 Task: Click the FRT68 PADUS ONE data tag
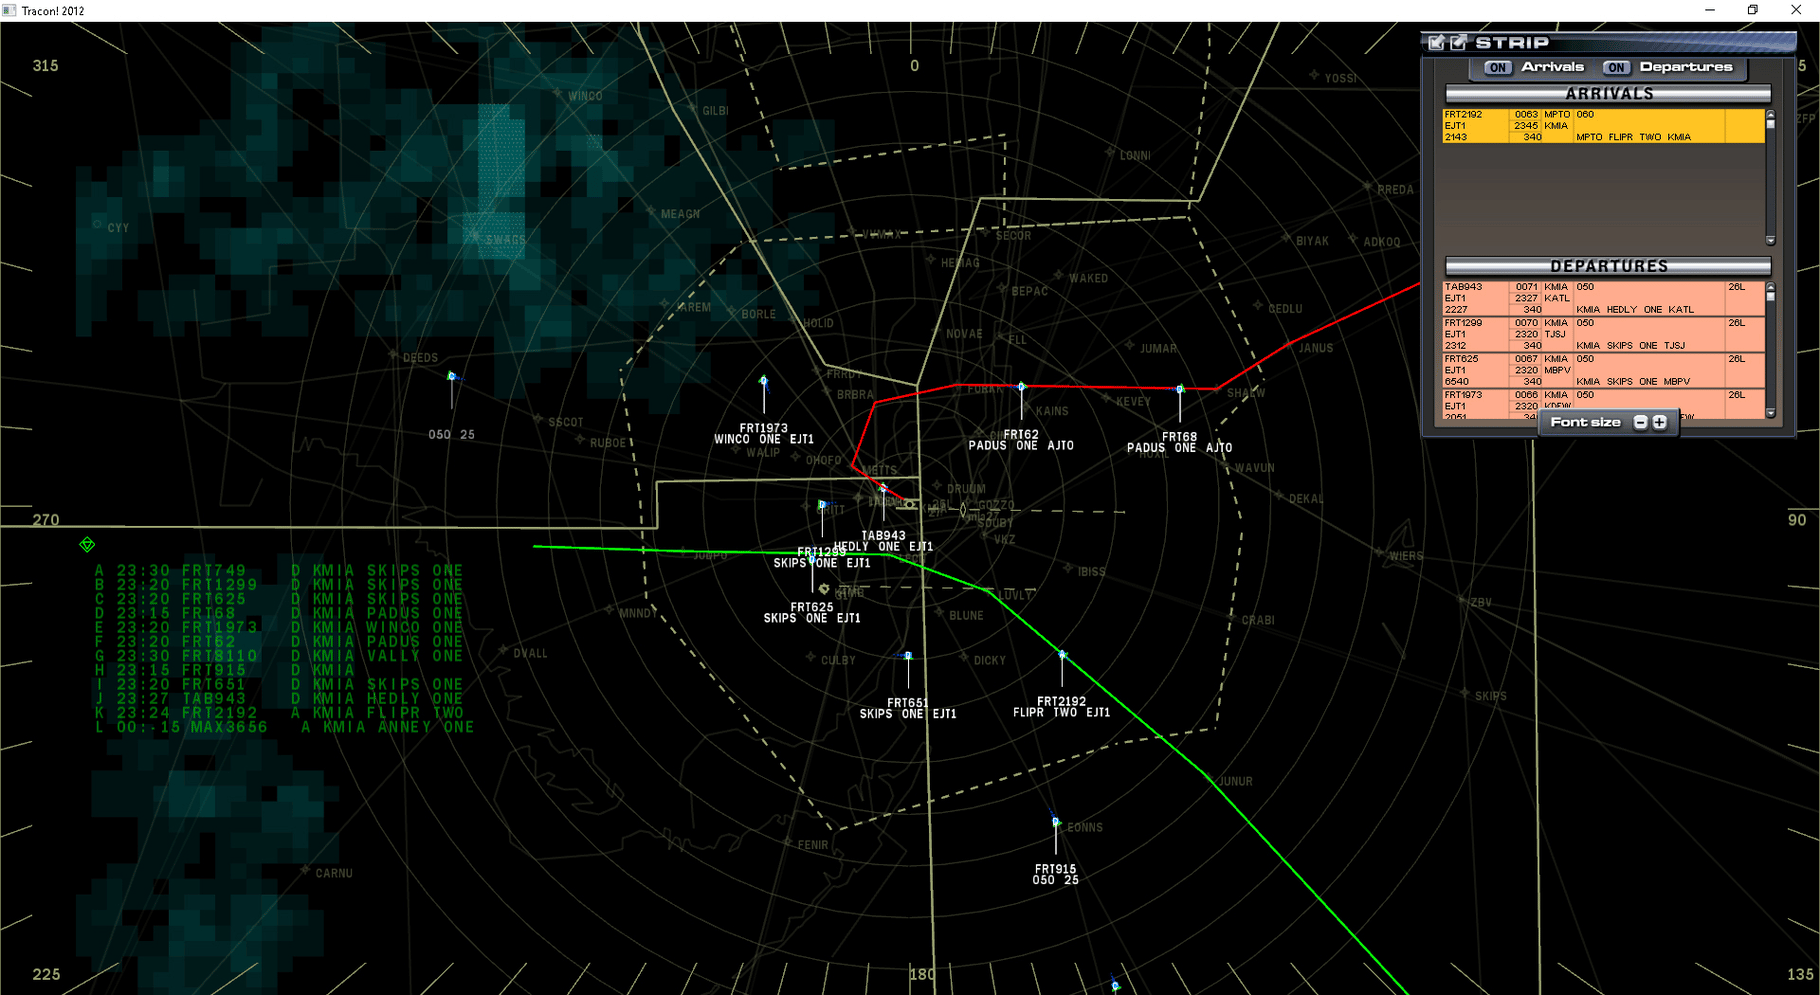click(x=1180, y=442)
